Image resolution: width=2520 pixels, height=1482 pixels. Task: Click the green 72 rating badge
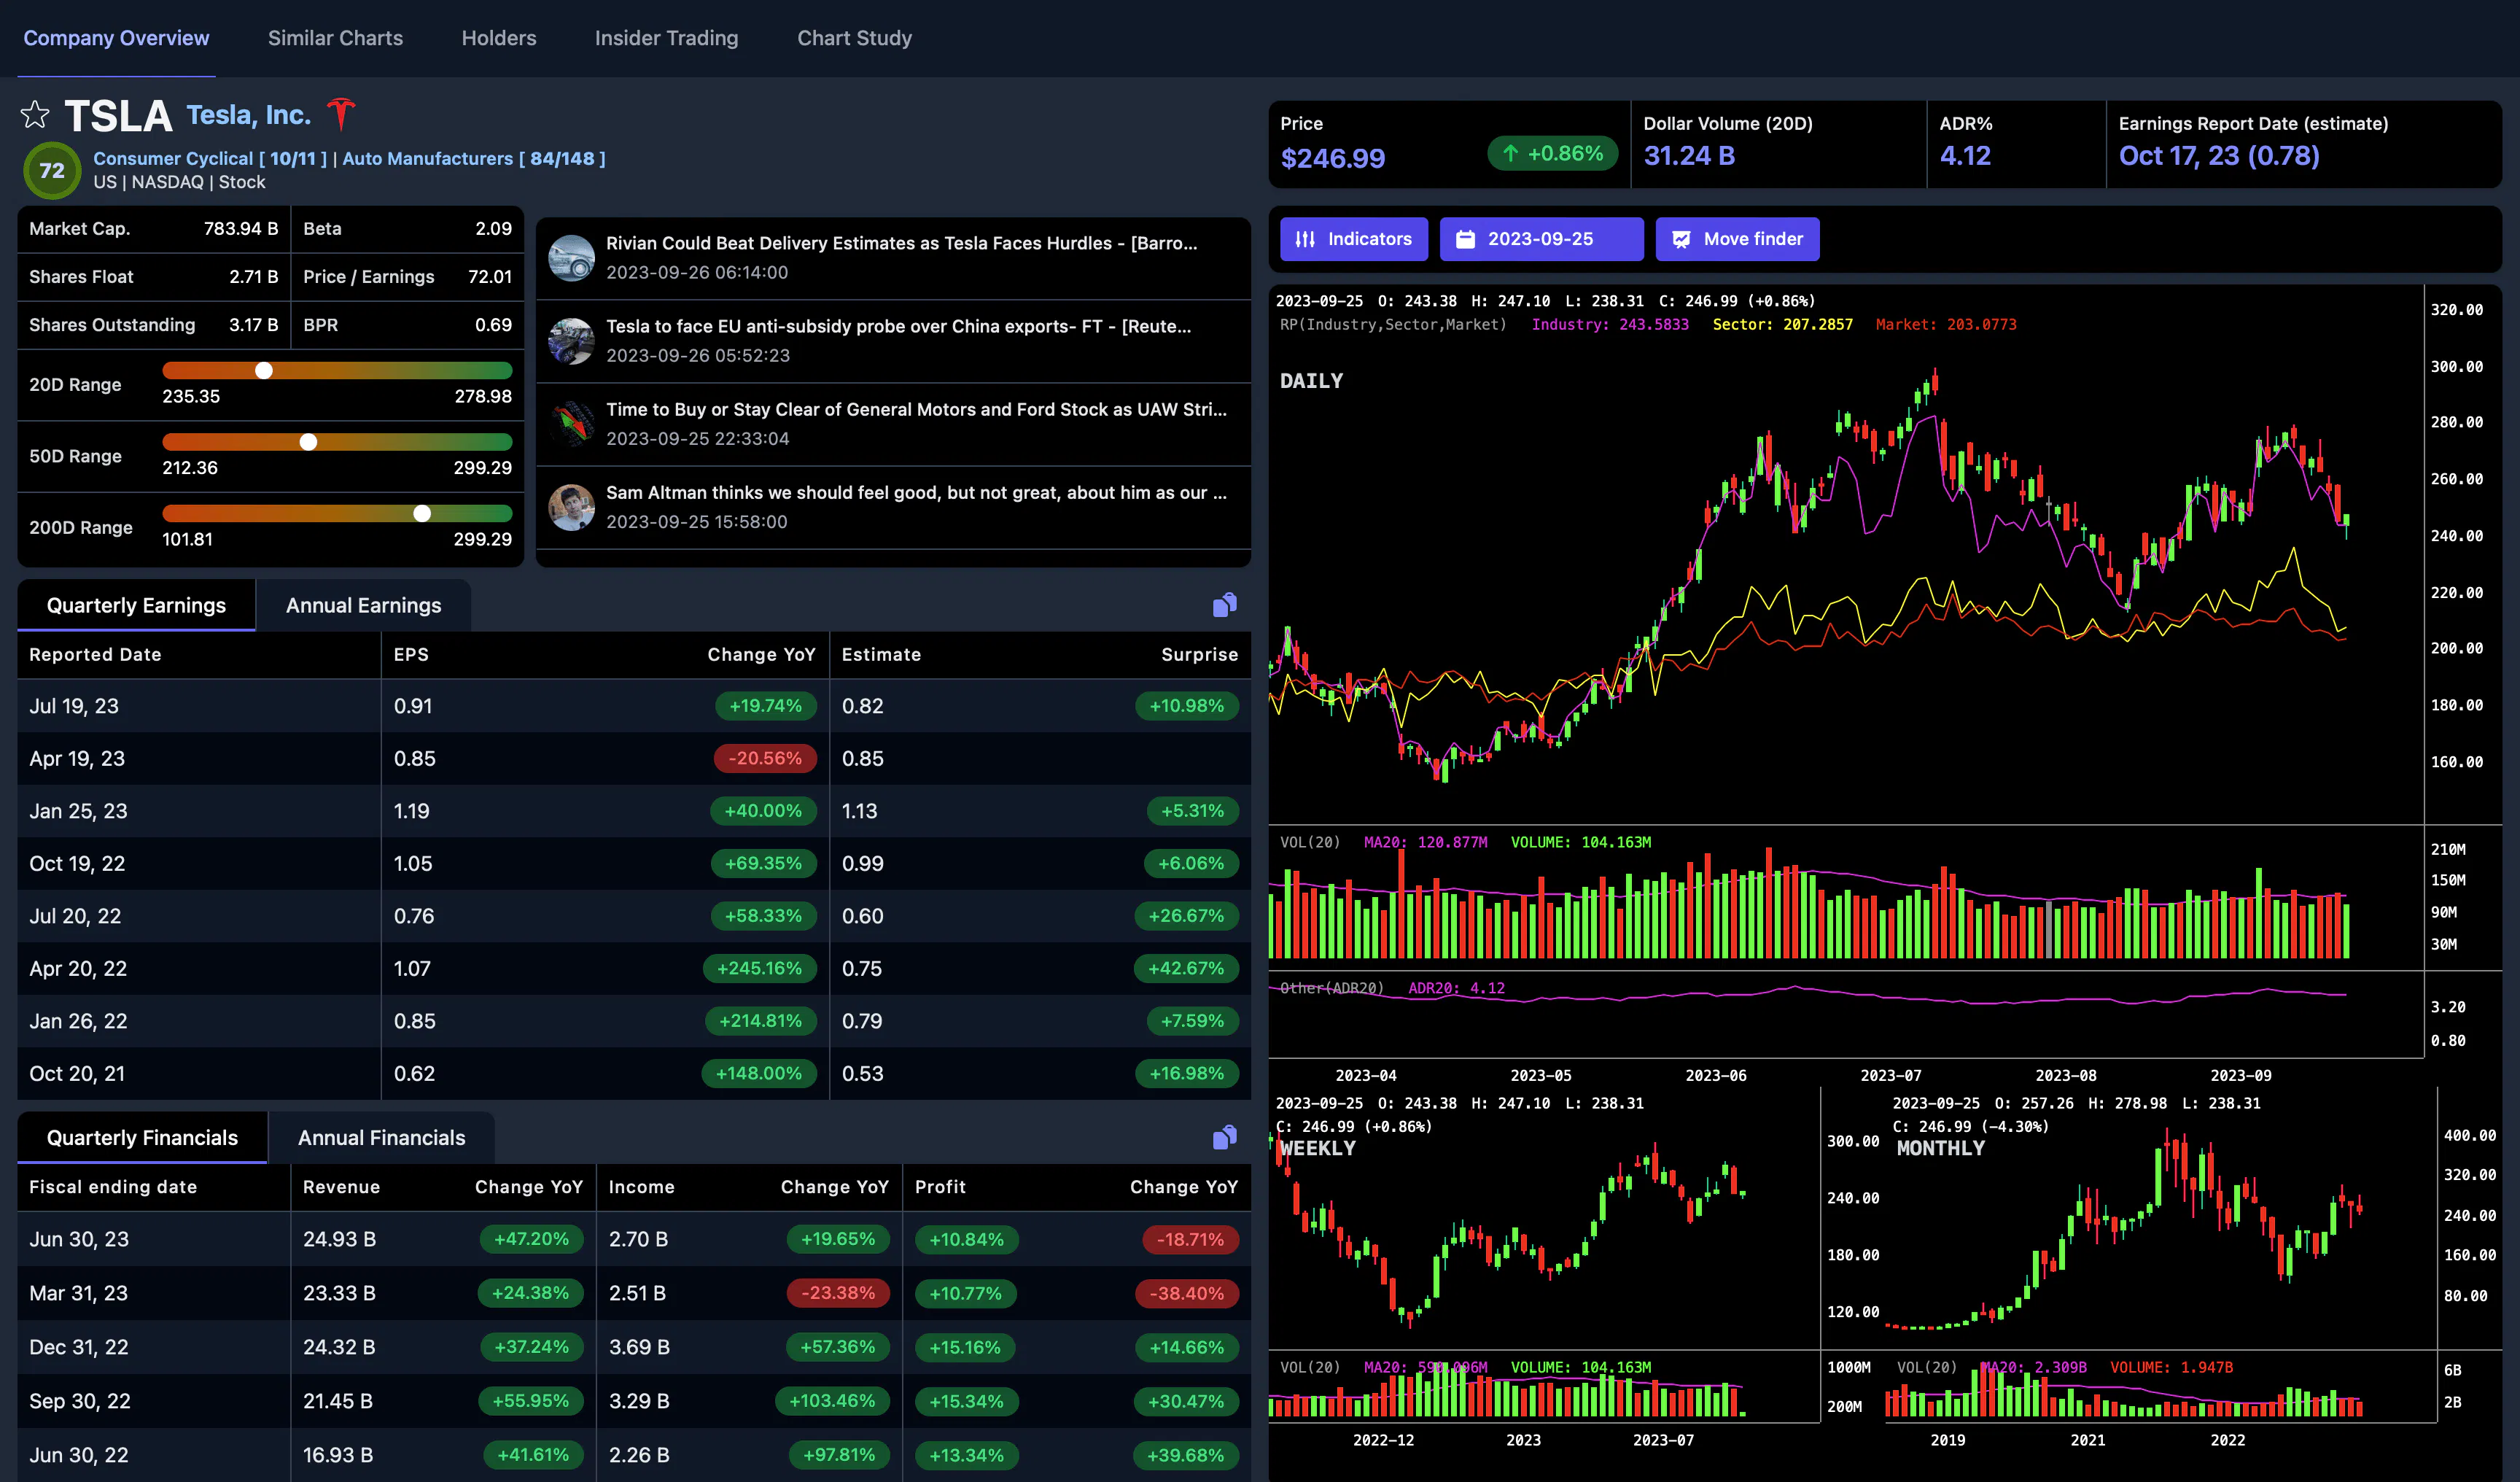pos(52,170)
